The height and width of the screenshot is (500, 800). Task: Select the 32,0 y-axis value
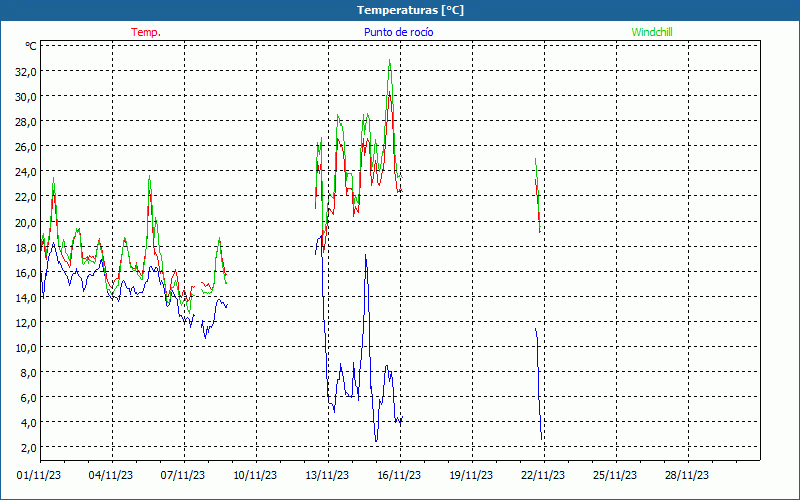(26, 71)
